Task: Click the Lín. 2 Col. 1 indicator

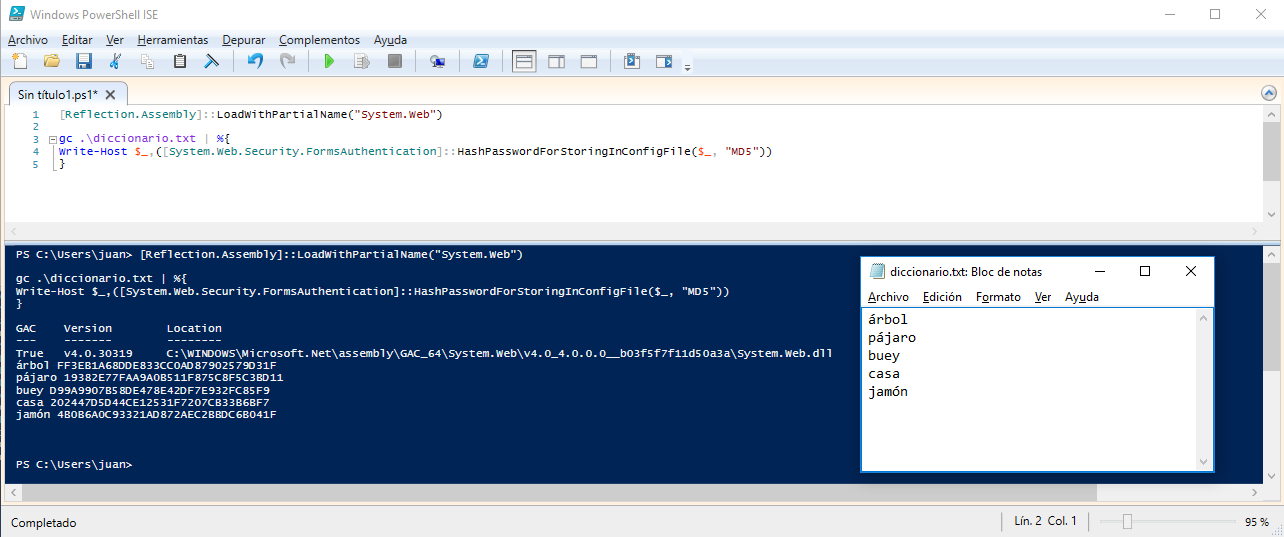Action: 1046,521
